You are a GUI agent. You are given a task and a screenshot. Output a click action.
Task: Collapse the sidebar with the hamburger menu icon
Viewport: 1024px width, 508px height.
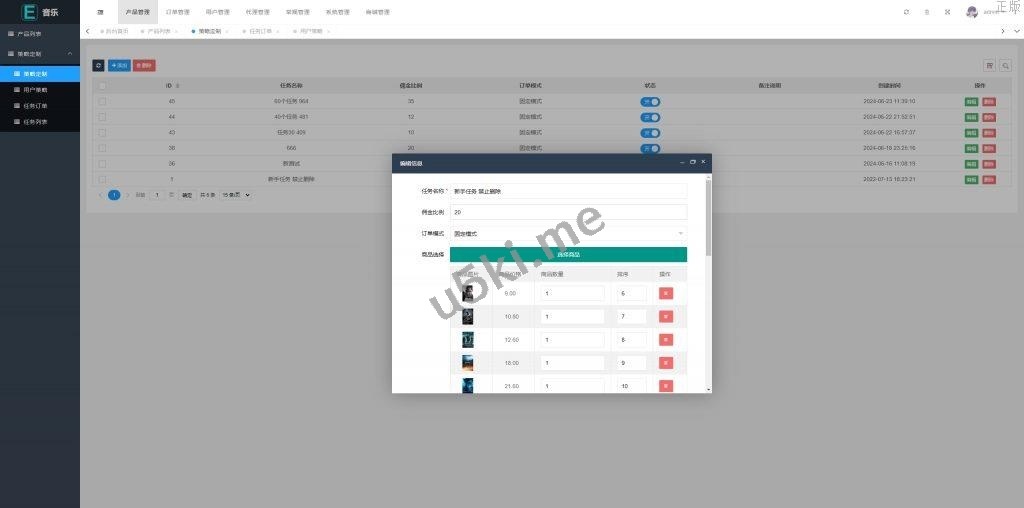pos(100,12)
